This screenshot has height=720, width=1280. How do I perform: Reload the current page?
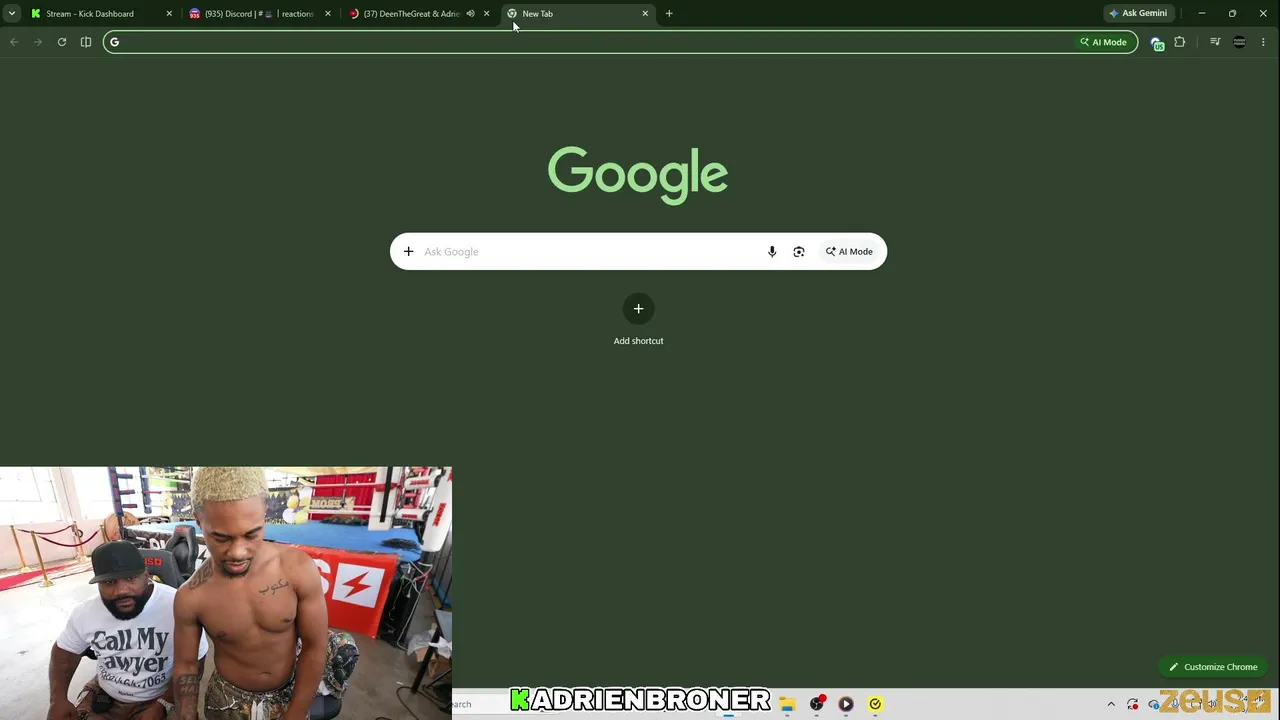point(62,42)
